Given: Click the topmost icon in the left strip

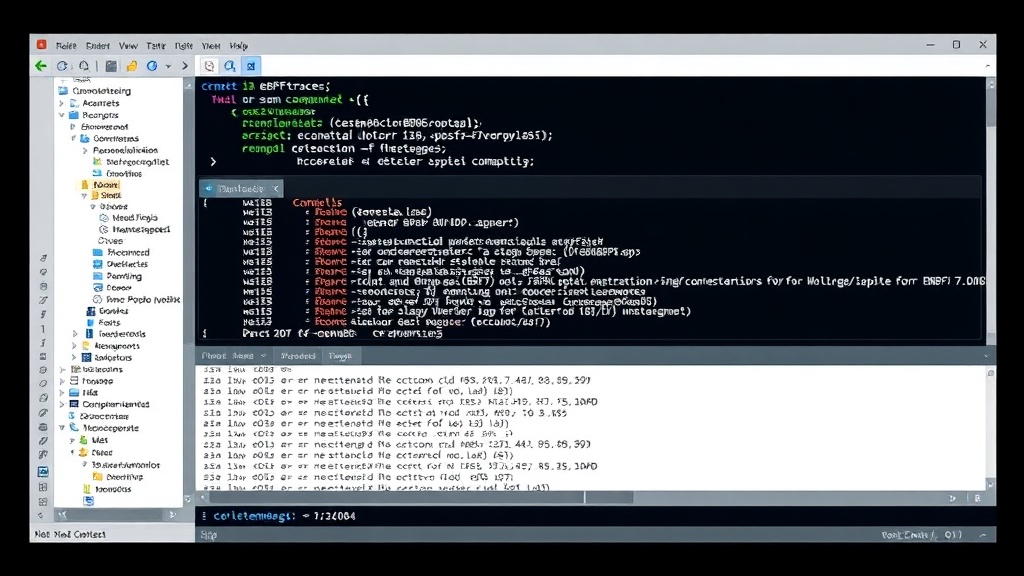Looking at the screenshot, I should [43, 258].
